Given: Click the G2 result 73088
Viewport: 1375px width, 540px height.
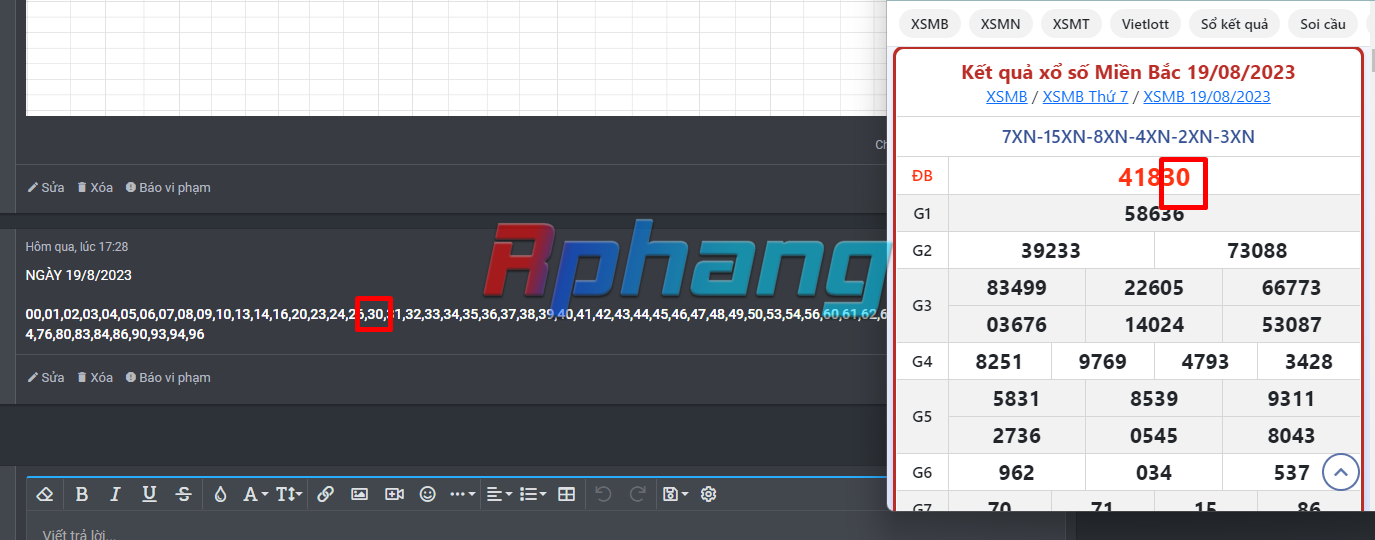Looking at the screenshot, I should click(1257, 250).
